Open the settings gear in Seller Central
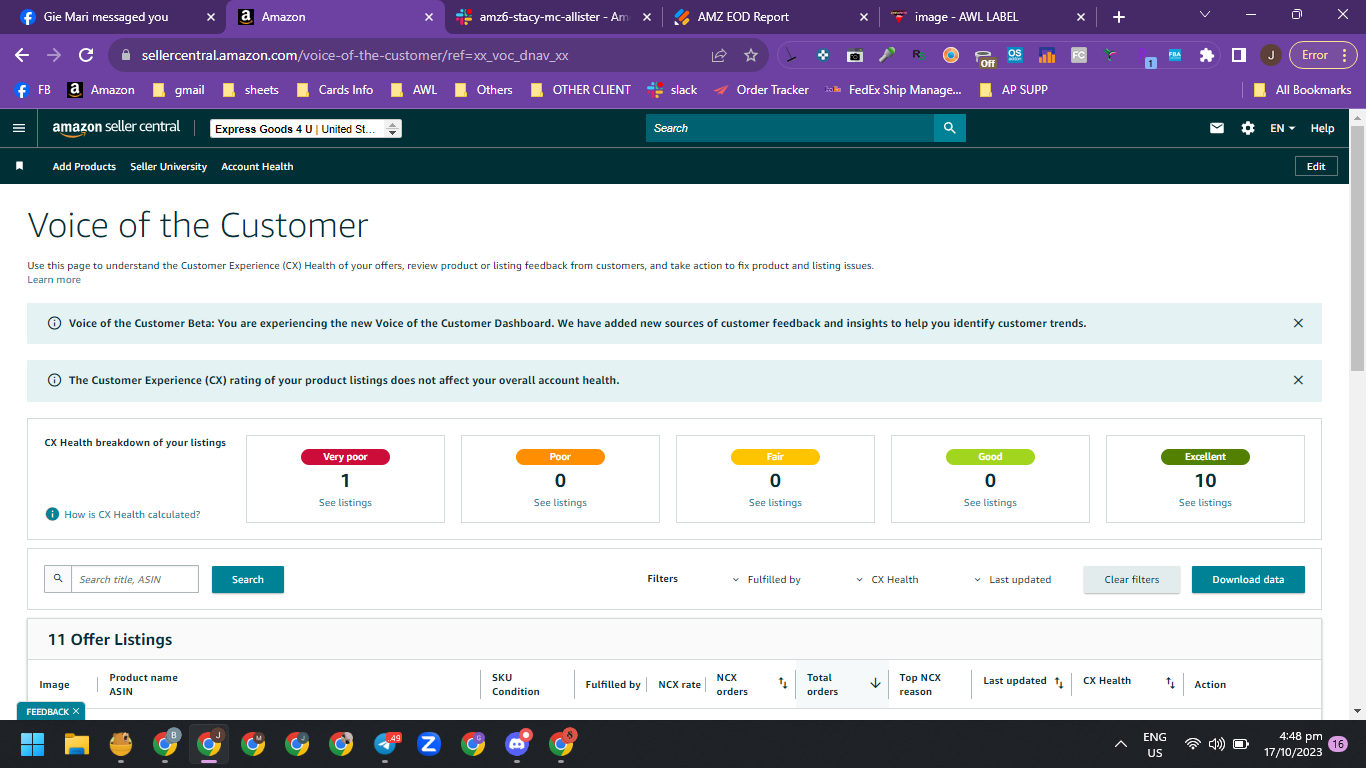 [x=1247, y=128]
